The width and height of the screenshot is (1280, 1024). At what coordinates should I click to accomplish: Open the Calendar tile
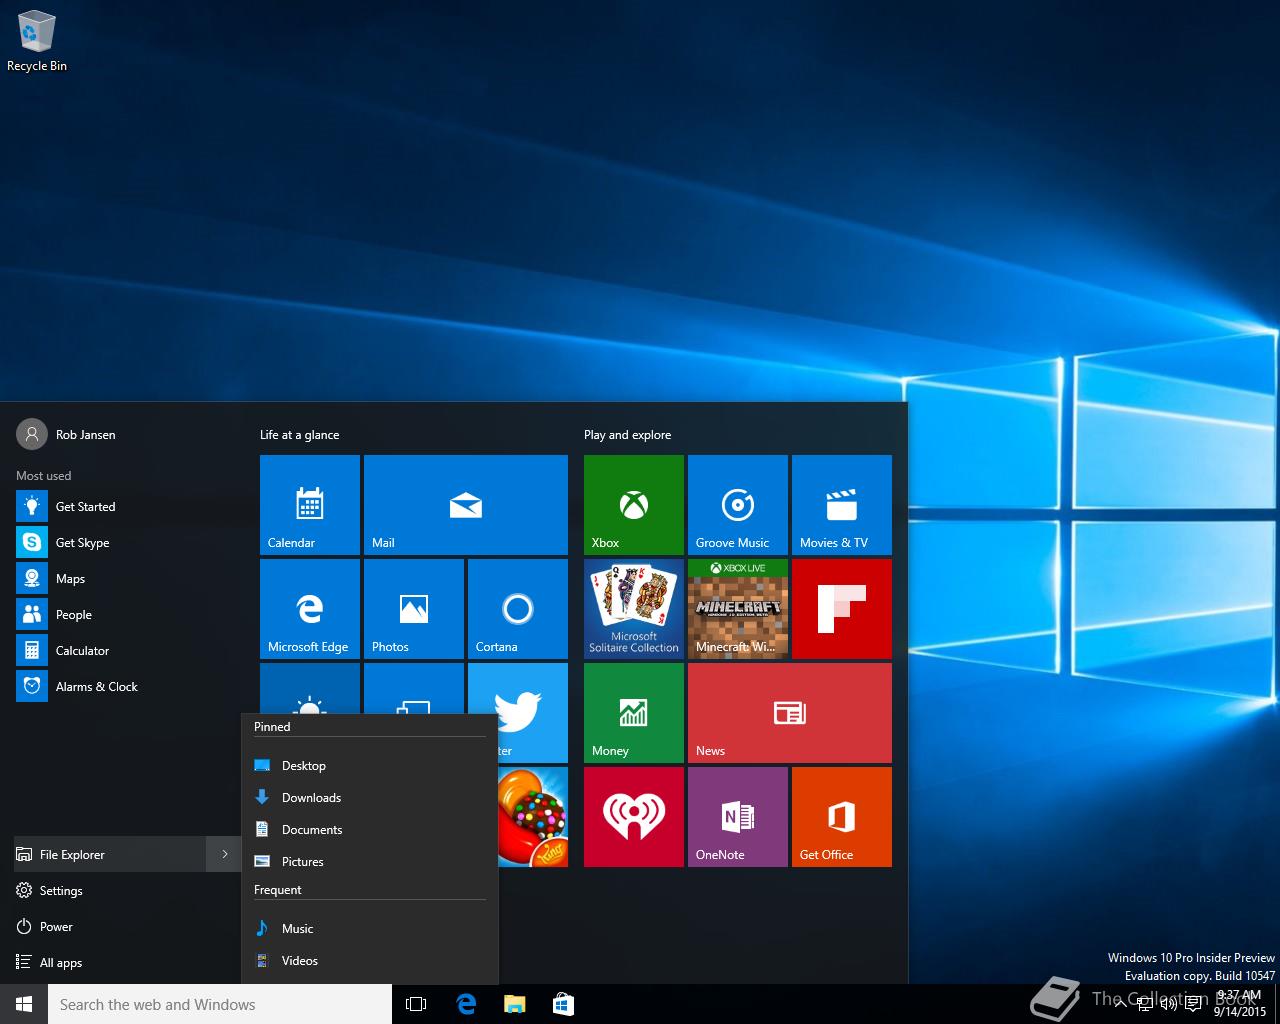click(310, 505)
